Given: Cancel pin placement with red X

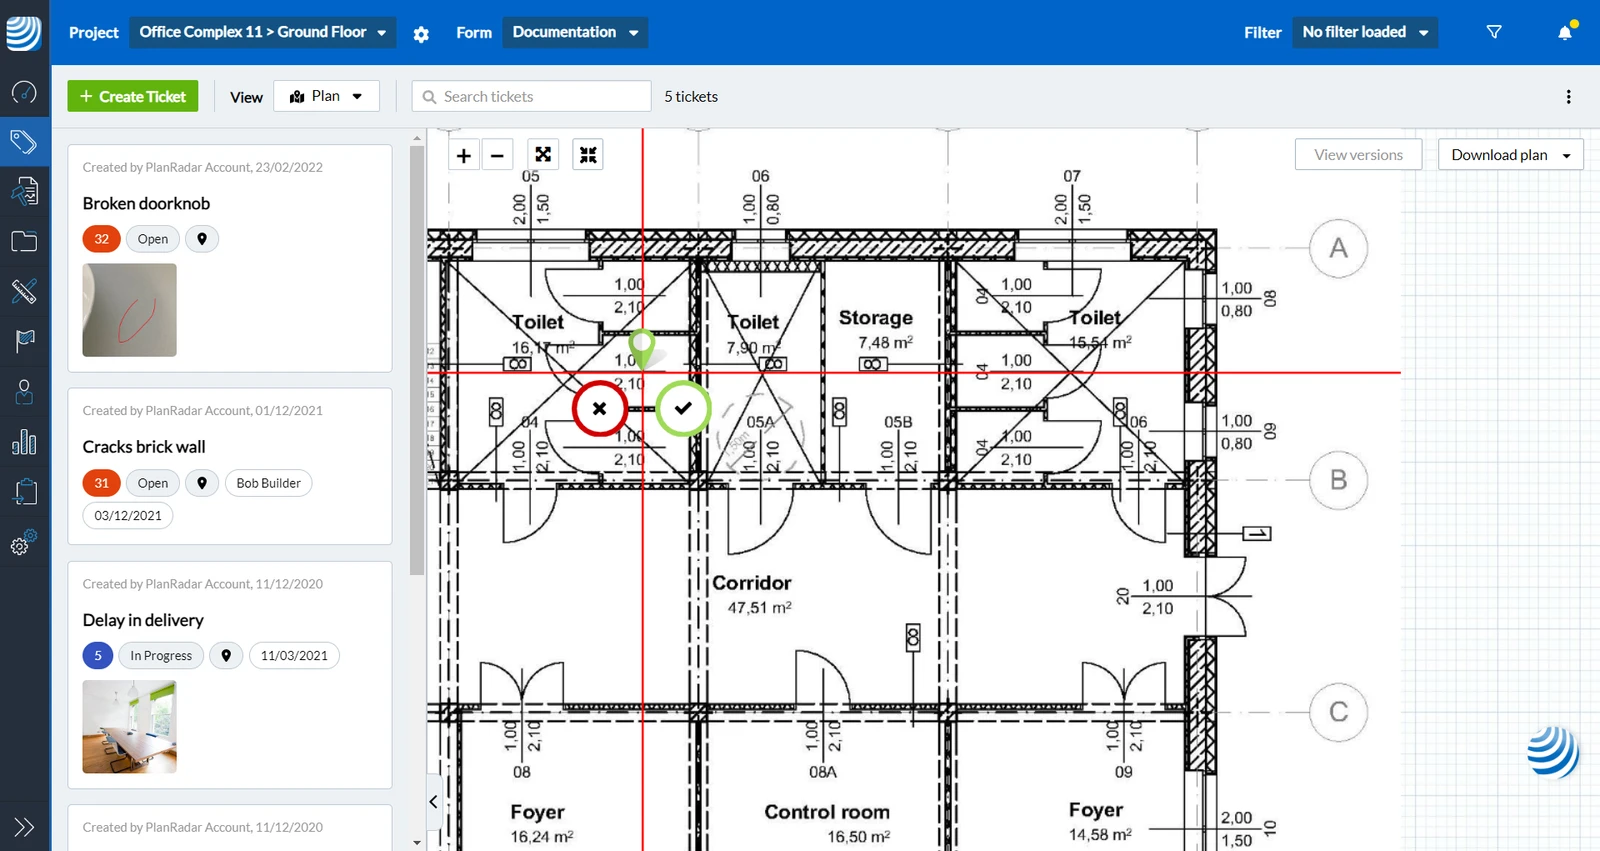Looking at the screenshot, I should pos(599,408).
